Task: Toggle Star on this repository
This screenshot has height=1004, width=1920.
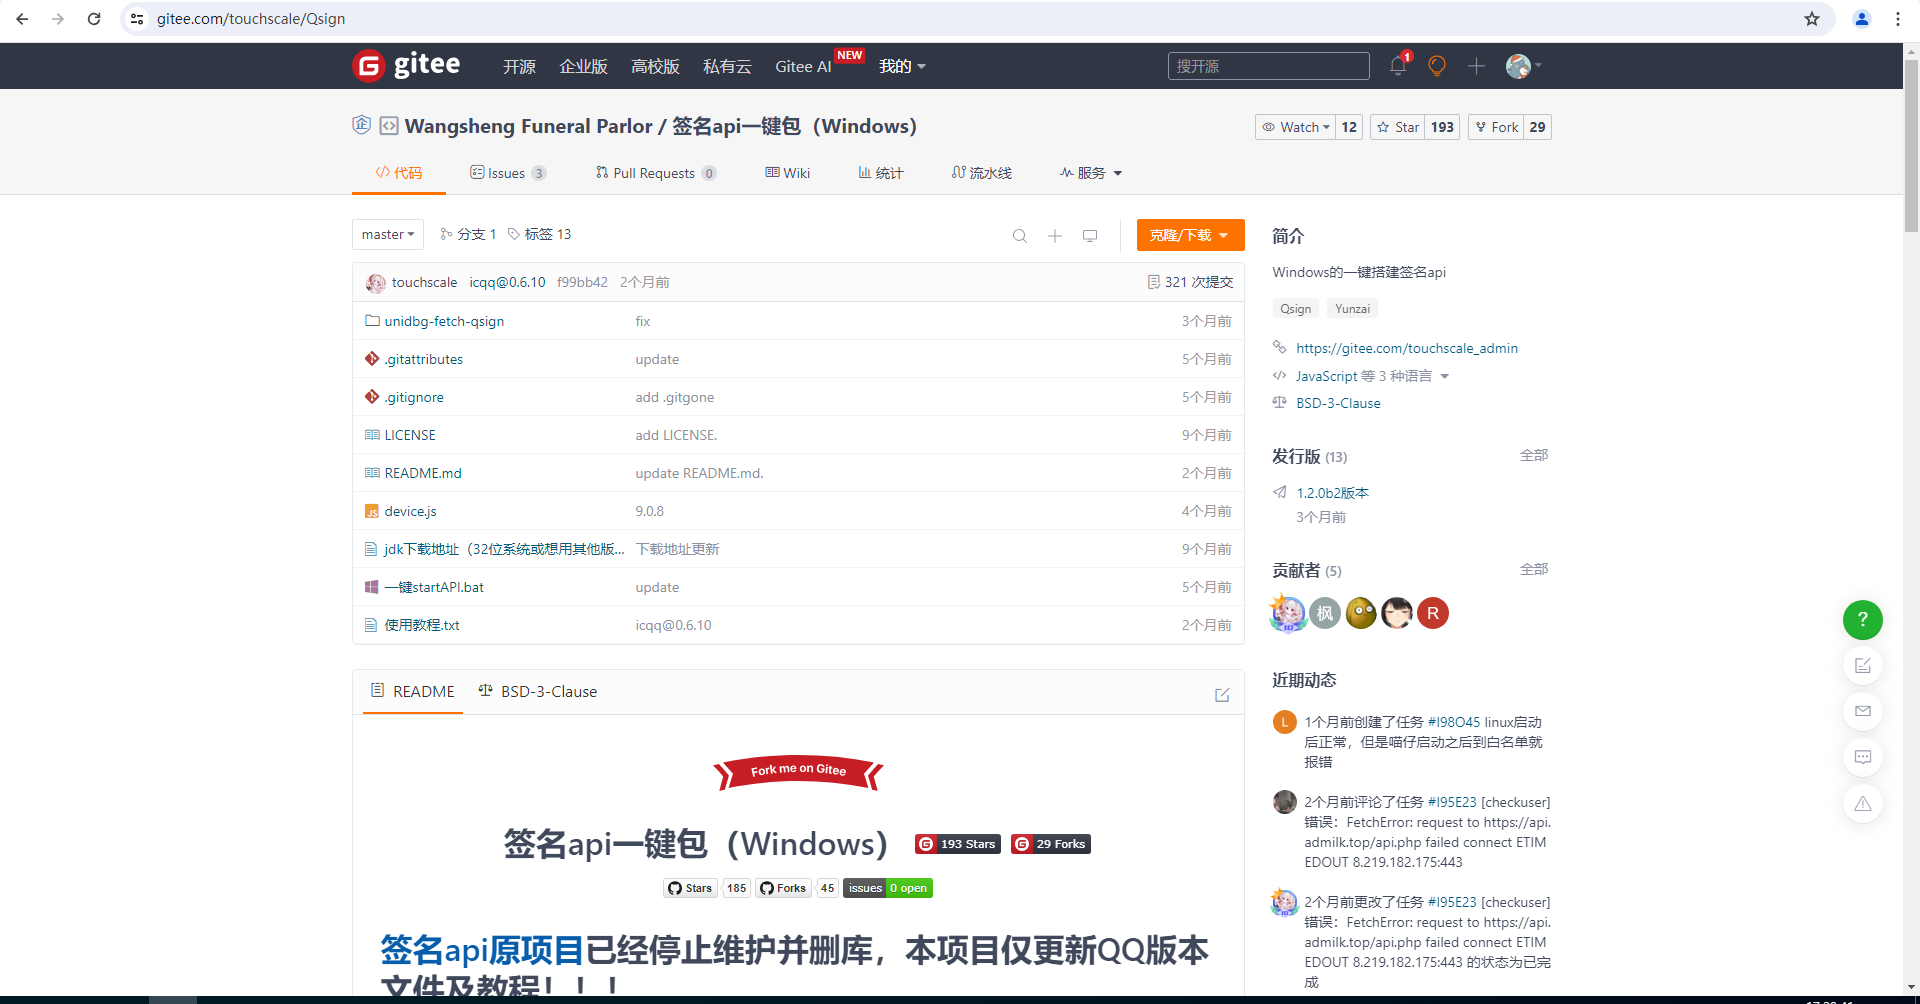Action: pyautogui.click(x=1398, y=127)
